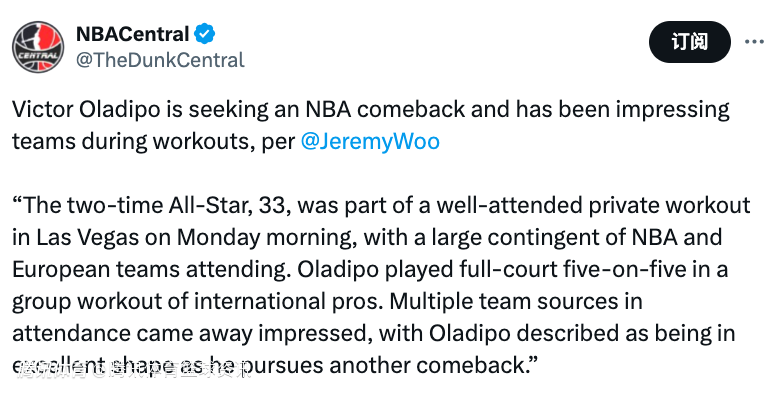
Task: Click the words "Las Vegas on Monday morning"
Action: [196, 238]
